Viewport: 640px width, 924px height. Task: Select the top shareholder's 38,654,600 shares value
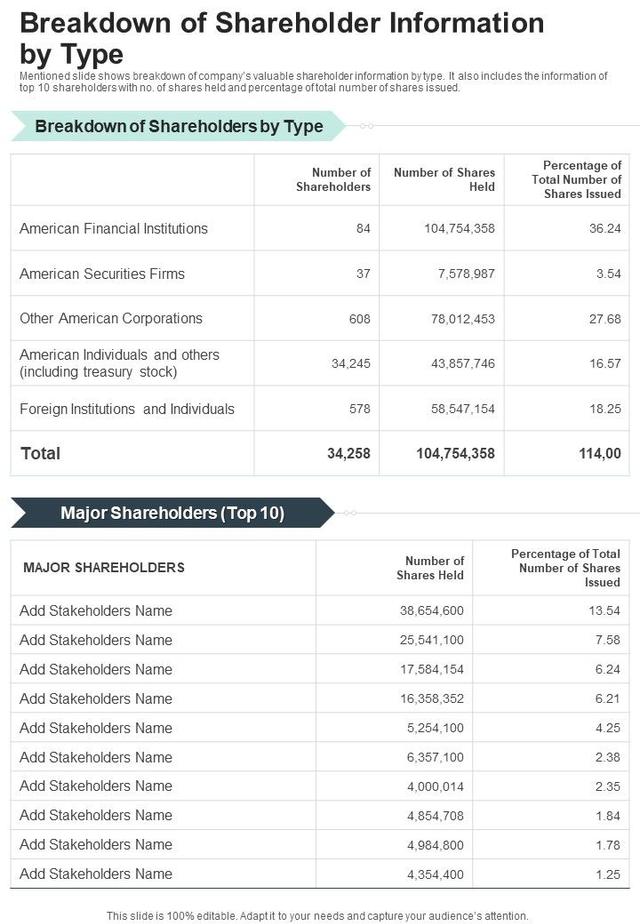(432, 611)
